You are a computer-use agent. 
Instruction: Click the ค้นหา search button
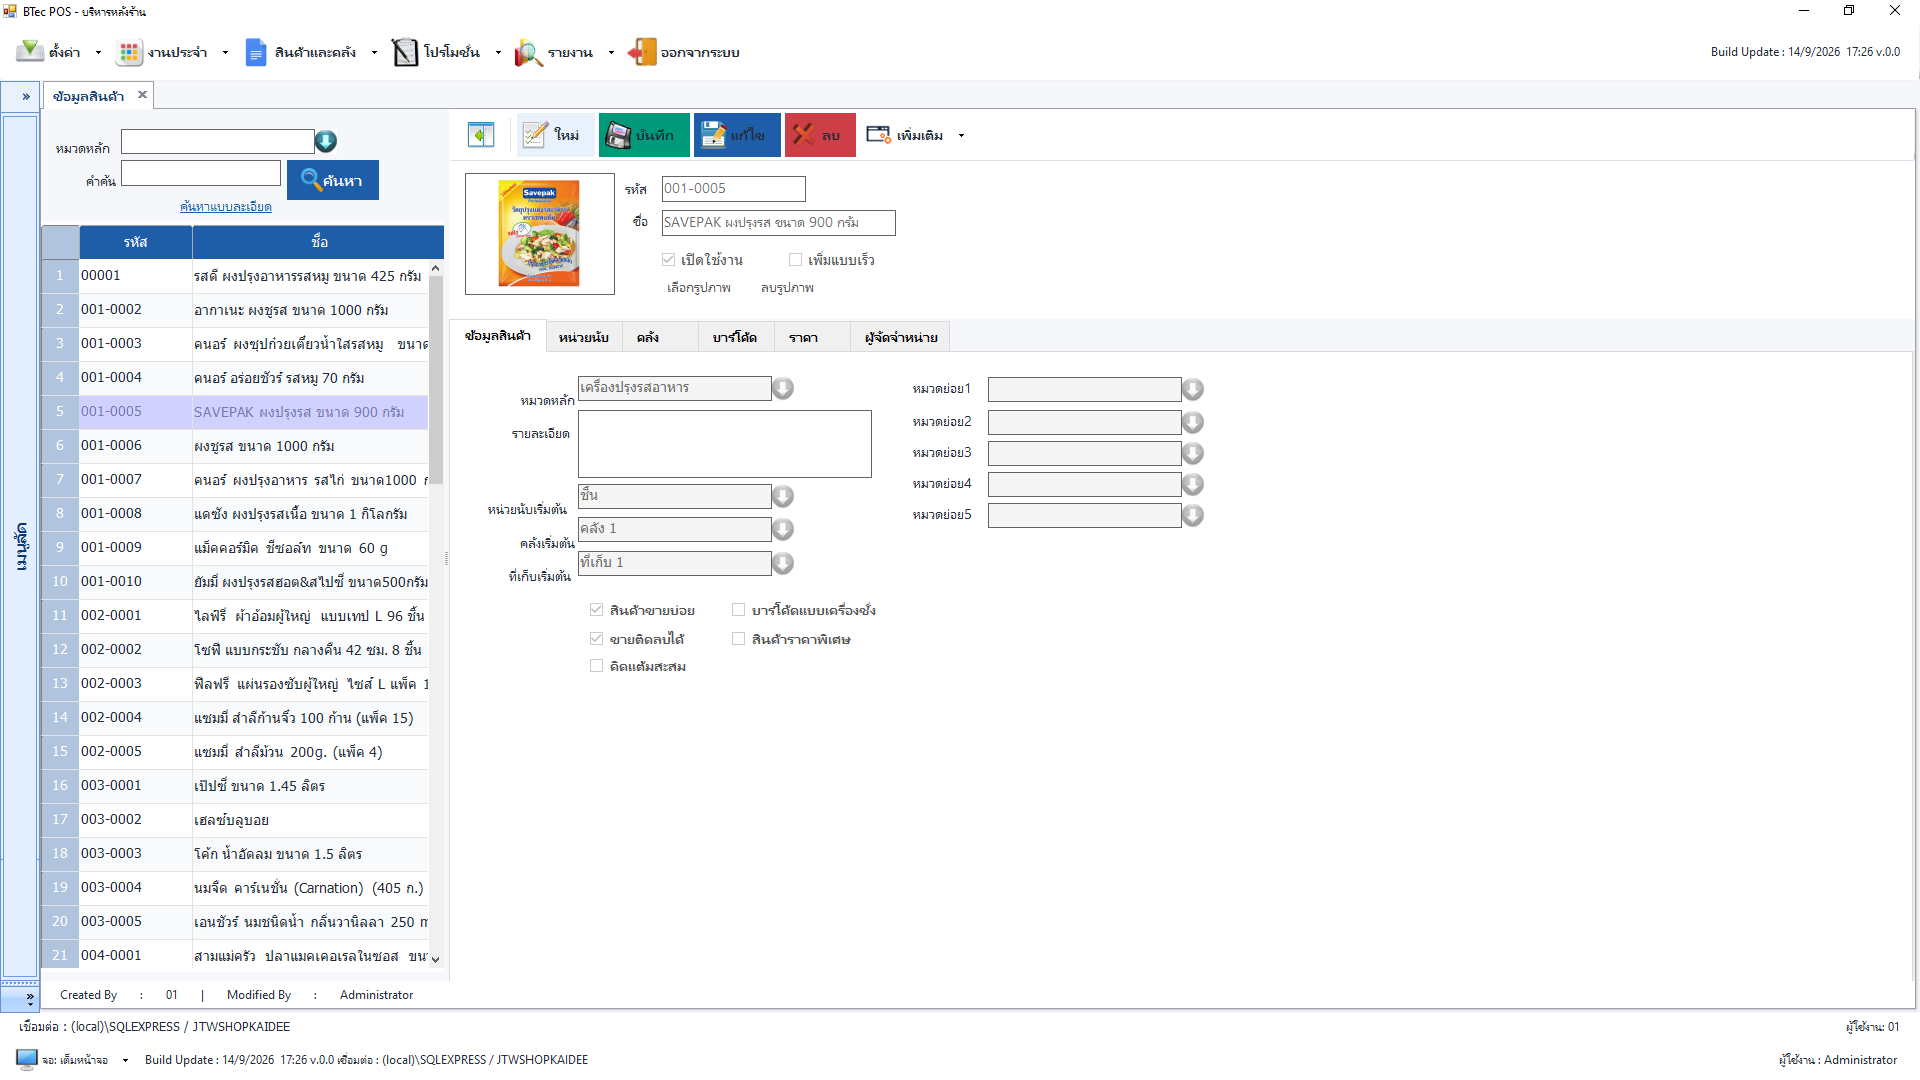[333, 180]
